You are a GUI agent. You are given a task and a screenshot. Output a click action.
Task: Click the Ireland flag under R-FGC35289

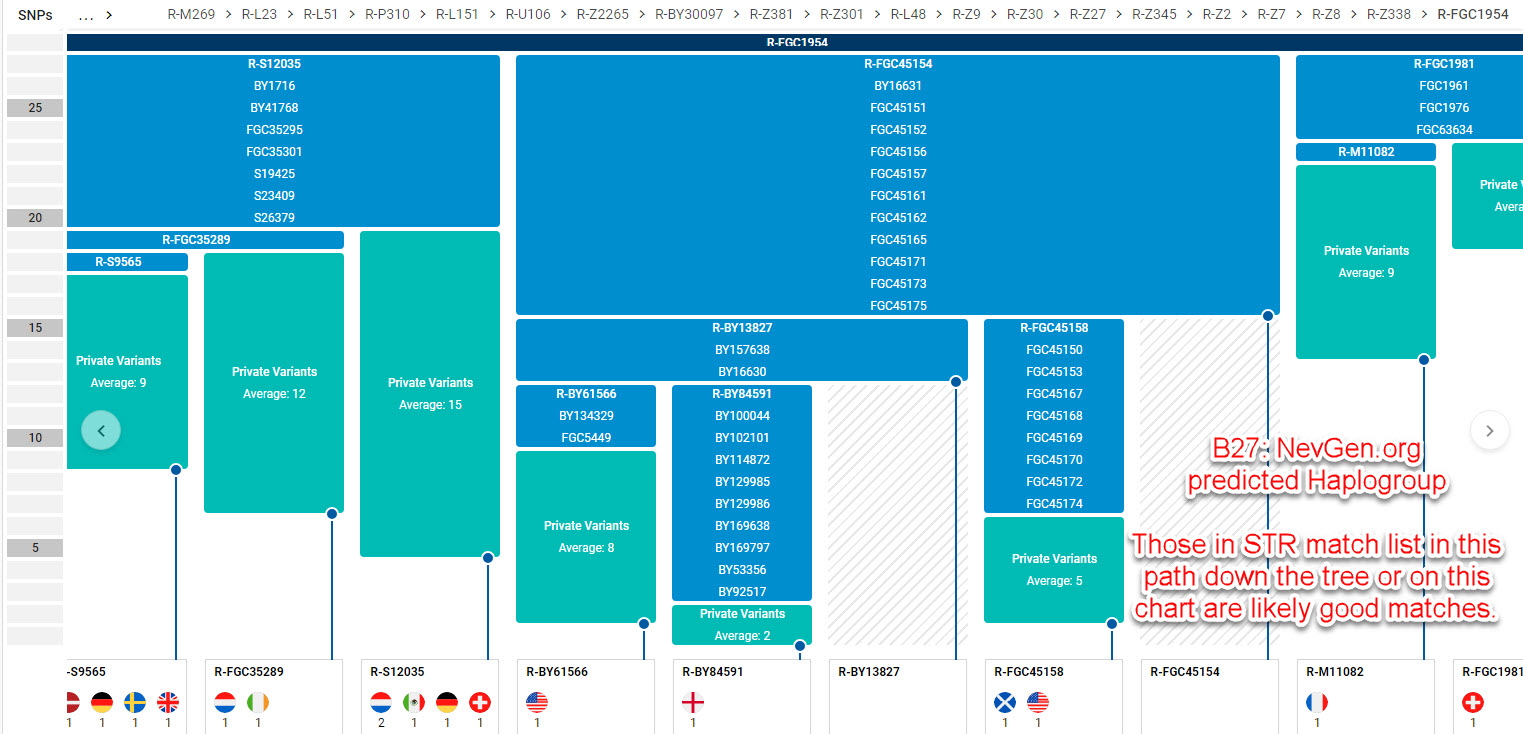258,702
